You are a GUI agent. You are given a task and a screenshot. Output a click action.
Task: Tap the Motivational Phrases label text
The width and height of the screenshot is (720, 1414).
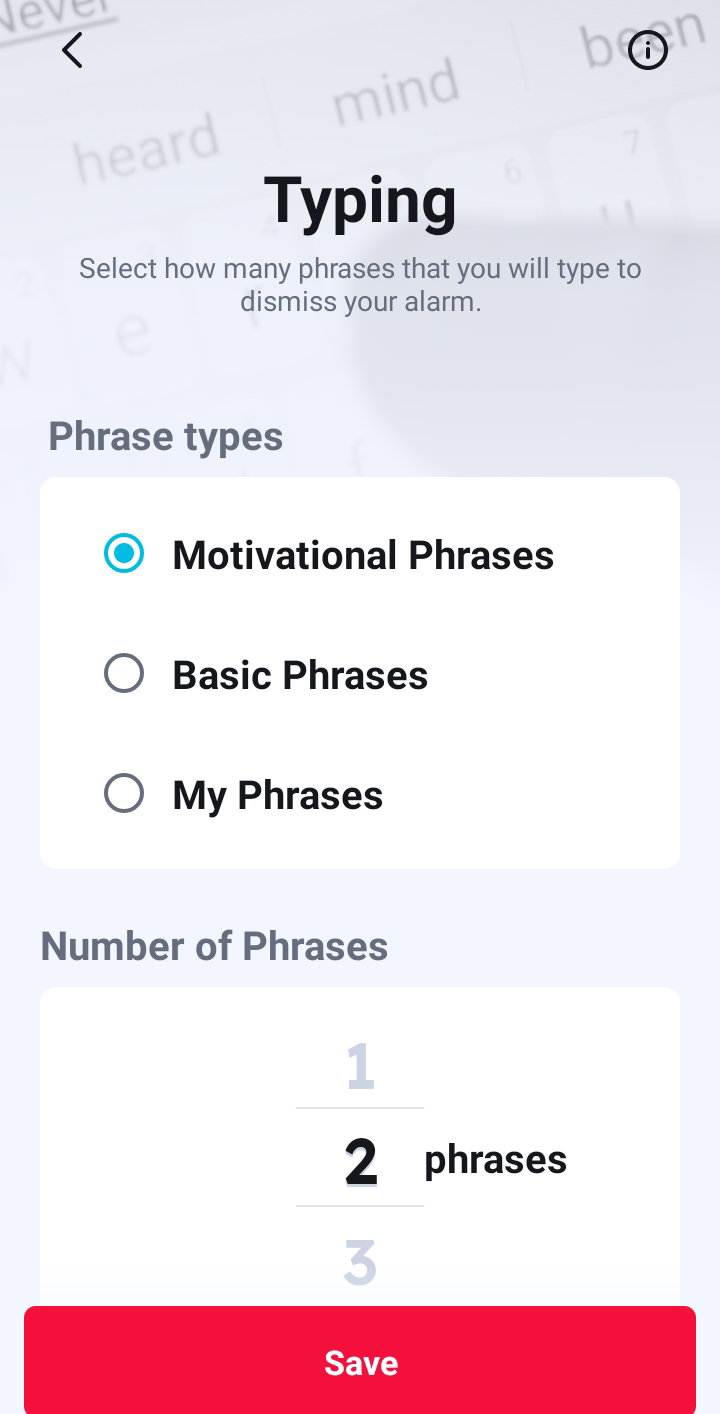click(x=363, y=555)
